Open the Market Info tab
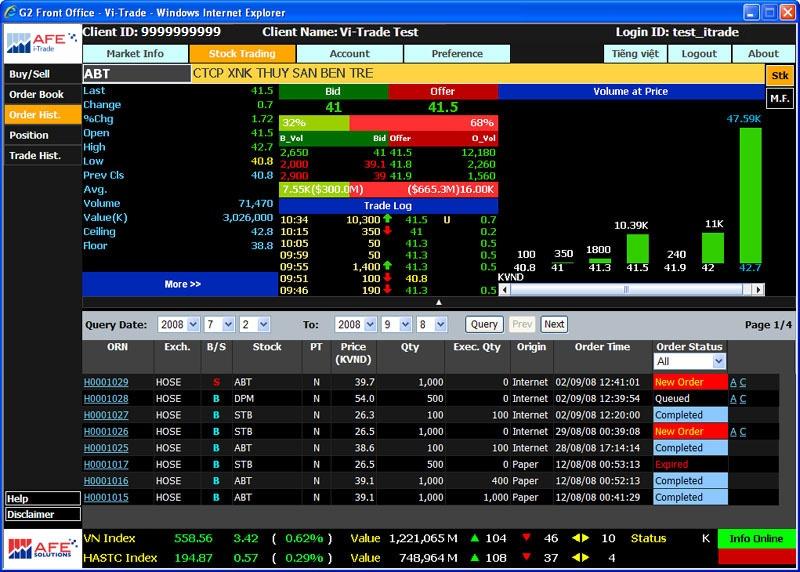 (135, 54)
